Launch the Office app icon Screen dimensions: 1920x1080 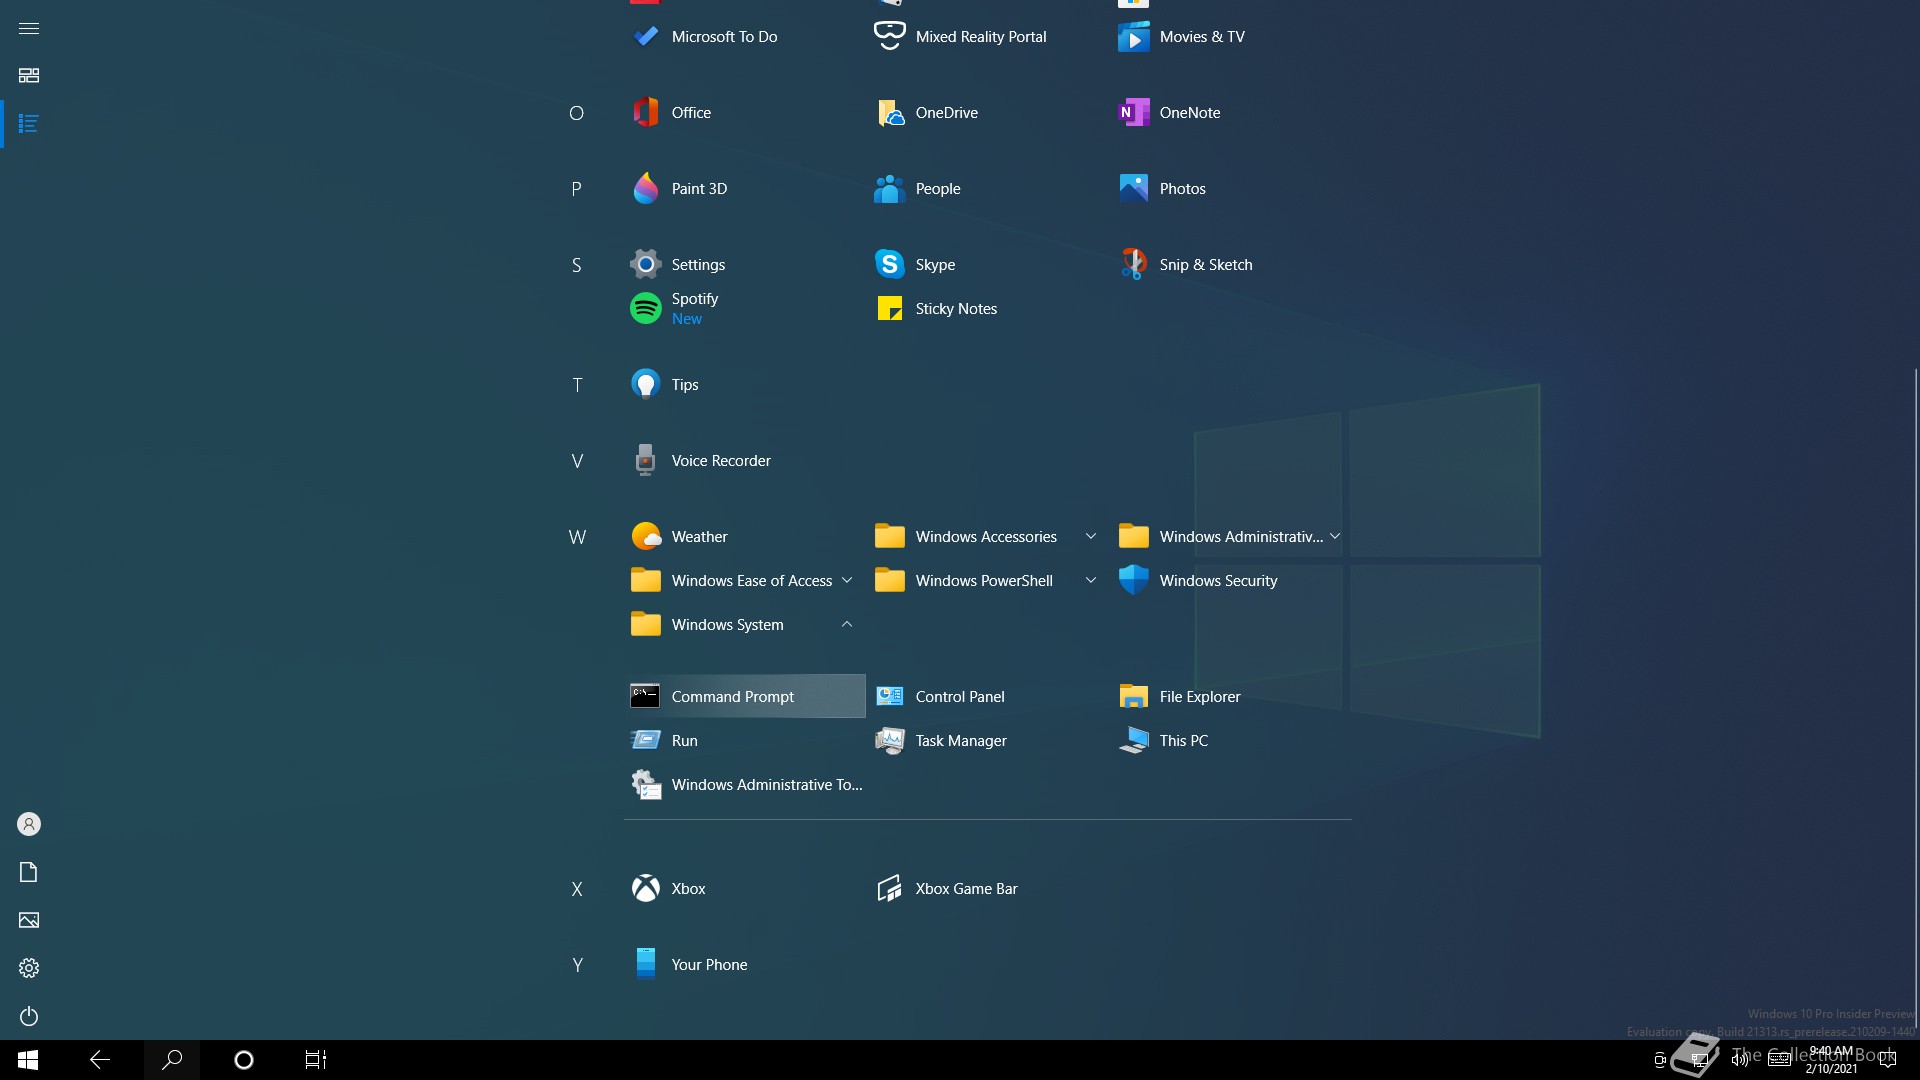point(646,113)
